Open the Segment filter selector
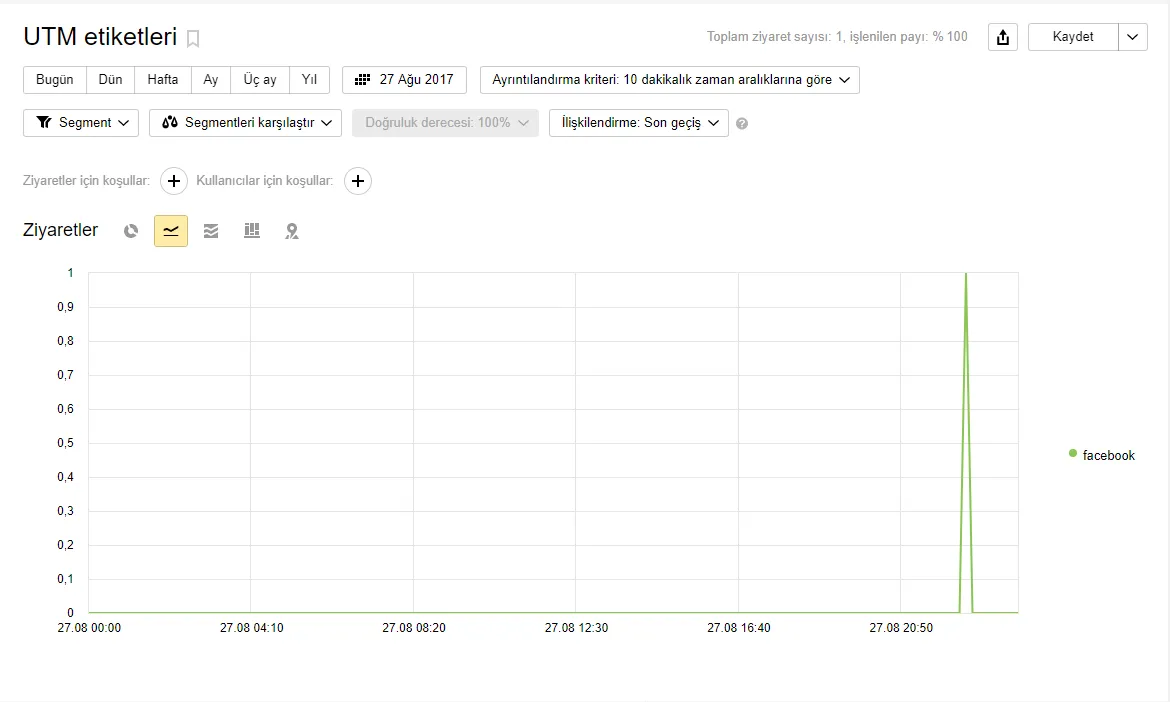This screenshot has height=702, width=1170. tap(80, 123)
